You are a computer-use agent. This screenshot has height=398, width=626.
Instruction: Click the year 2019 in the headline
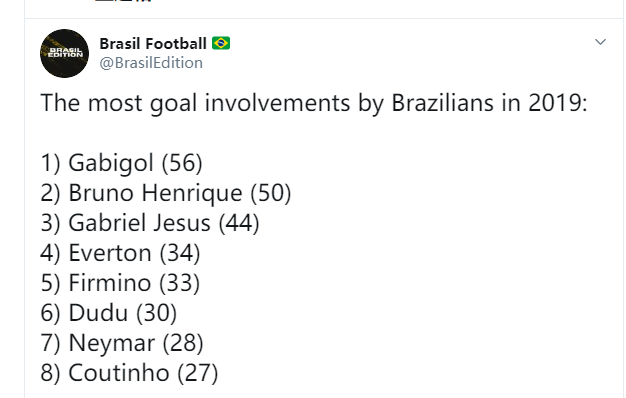[x=555, y=103]
